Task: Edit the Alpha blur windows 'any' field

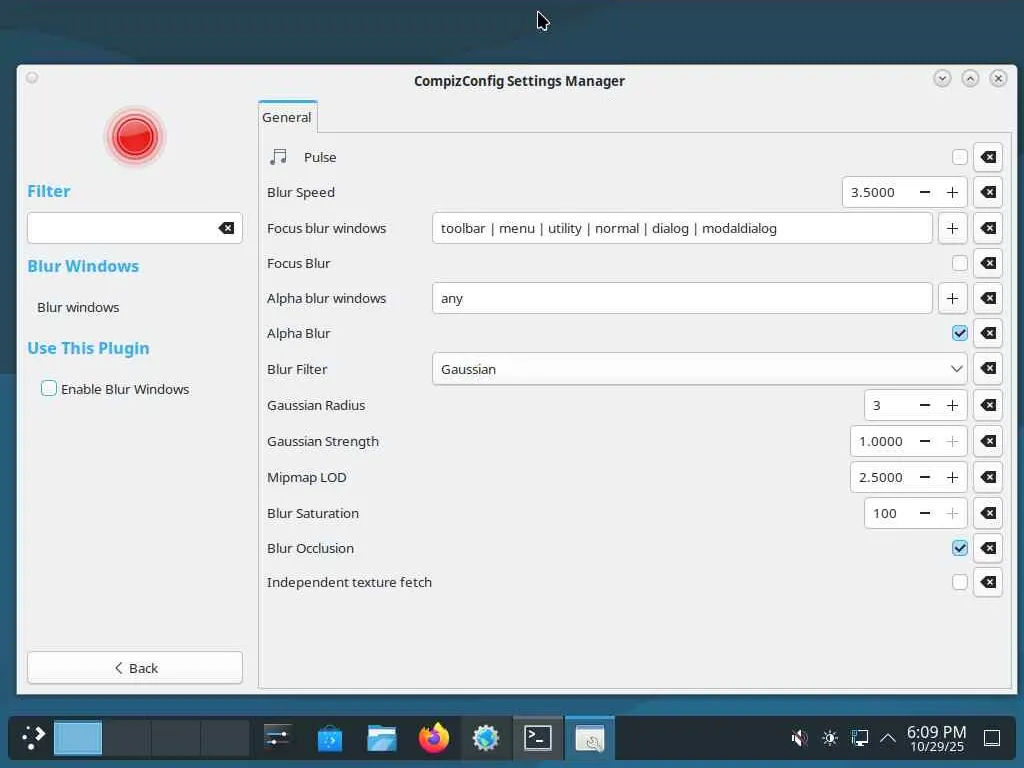Action: 682,298
